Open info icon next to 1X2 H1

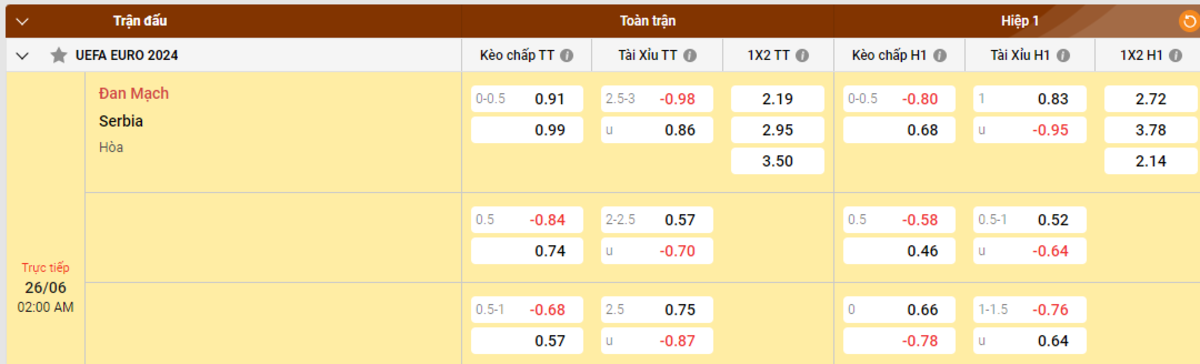click(x=1174, y=56)
